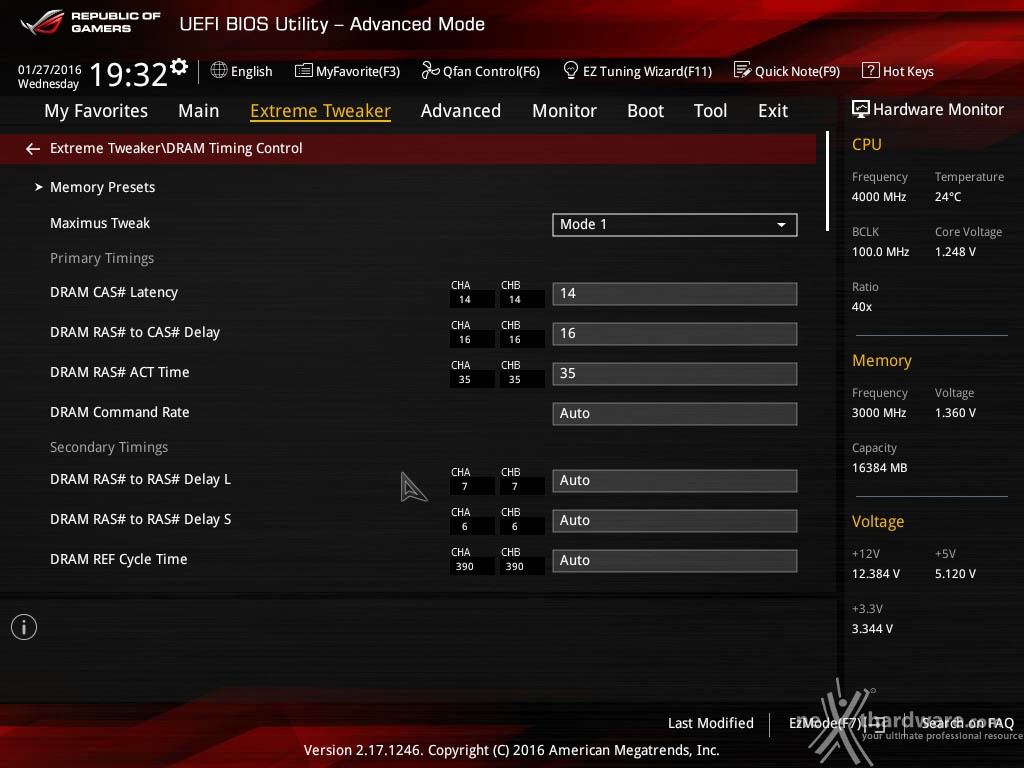This screenshot has width=1024, height=768.
Task: Click the MyFavorite list icon
Action: (x=304, y=71)
